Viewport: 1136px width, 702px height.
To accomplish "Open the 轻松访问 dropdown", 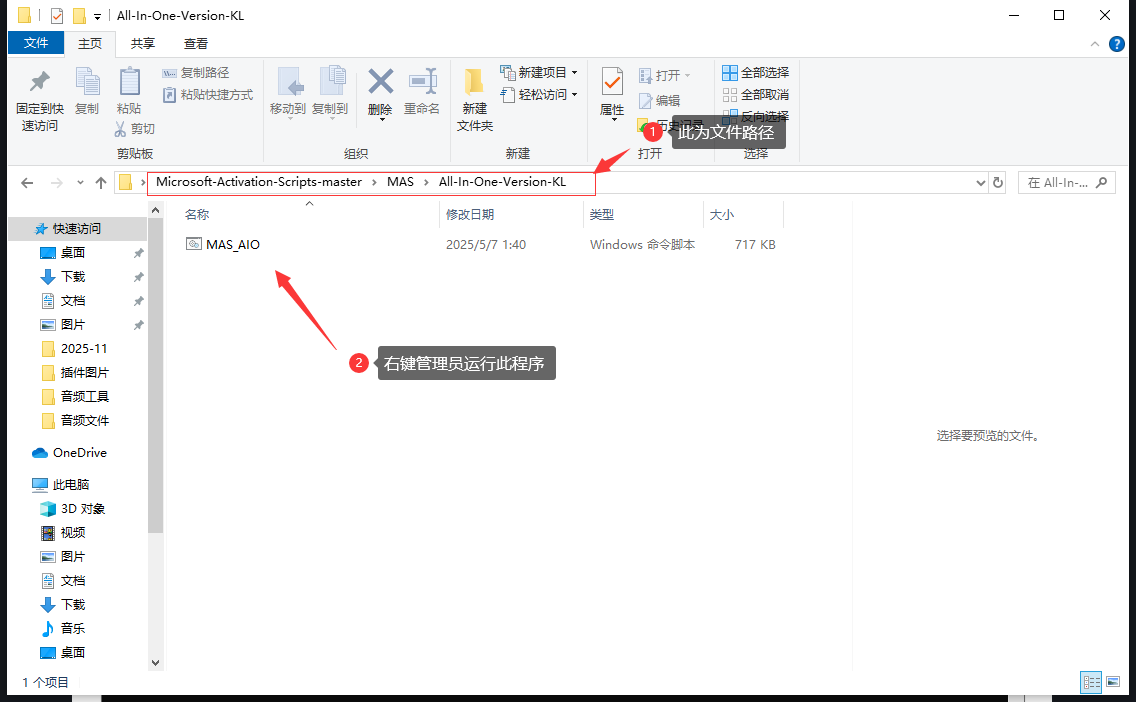I will pos(575,95).
